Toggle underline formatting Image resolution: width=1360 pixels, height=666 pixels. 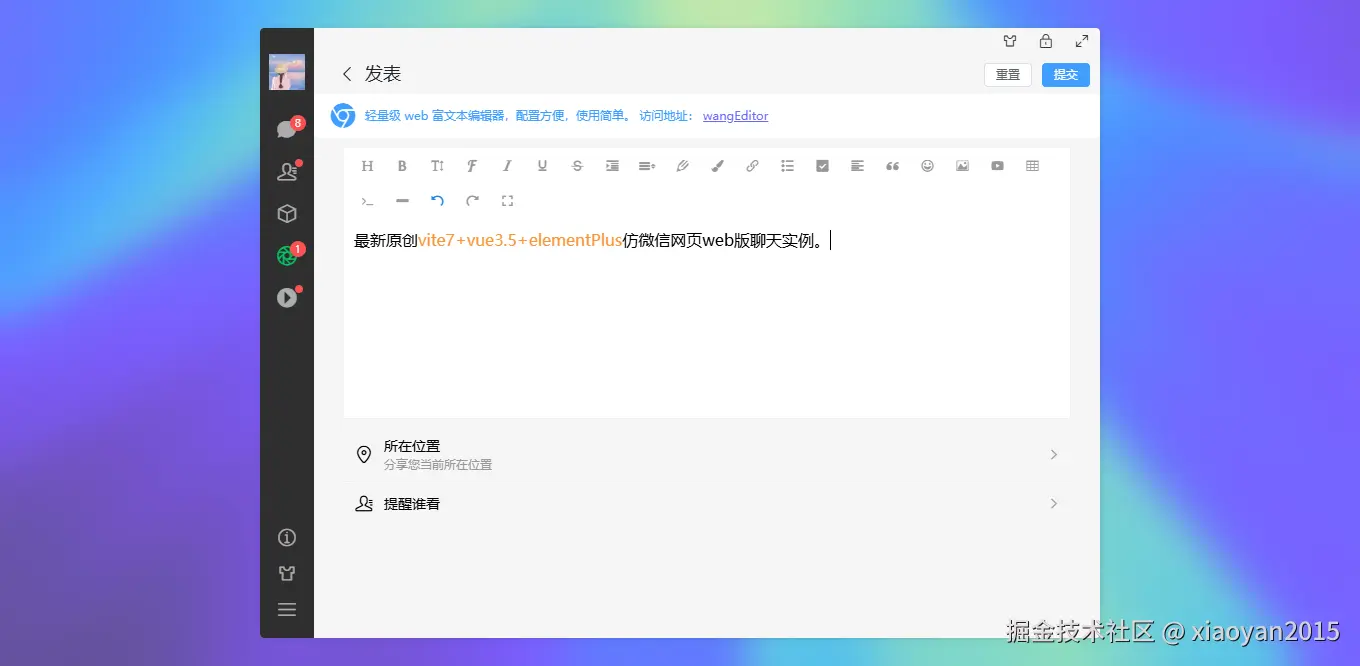542,166
